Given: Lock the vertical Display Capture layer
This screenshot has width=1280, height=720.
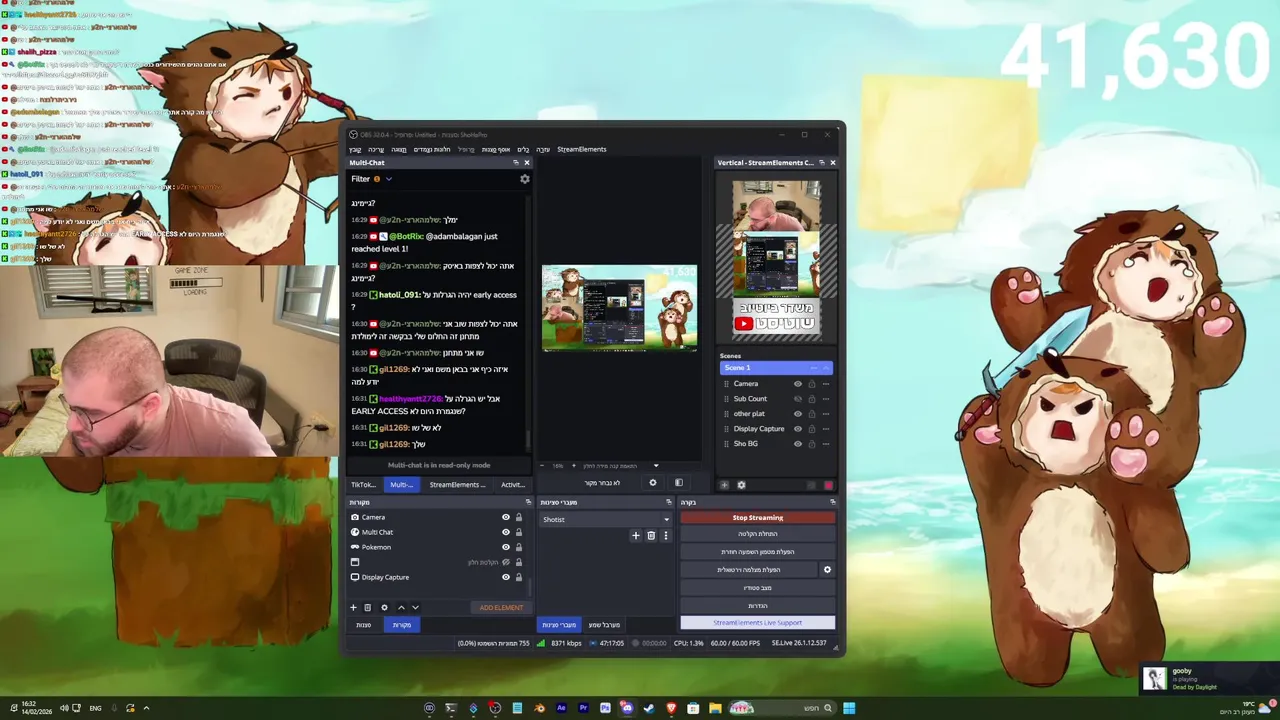Looking at the screenshot, I should 811,429.
